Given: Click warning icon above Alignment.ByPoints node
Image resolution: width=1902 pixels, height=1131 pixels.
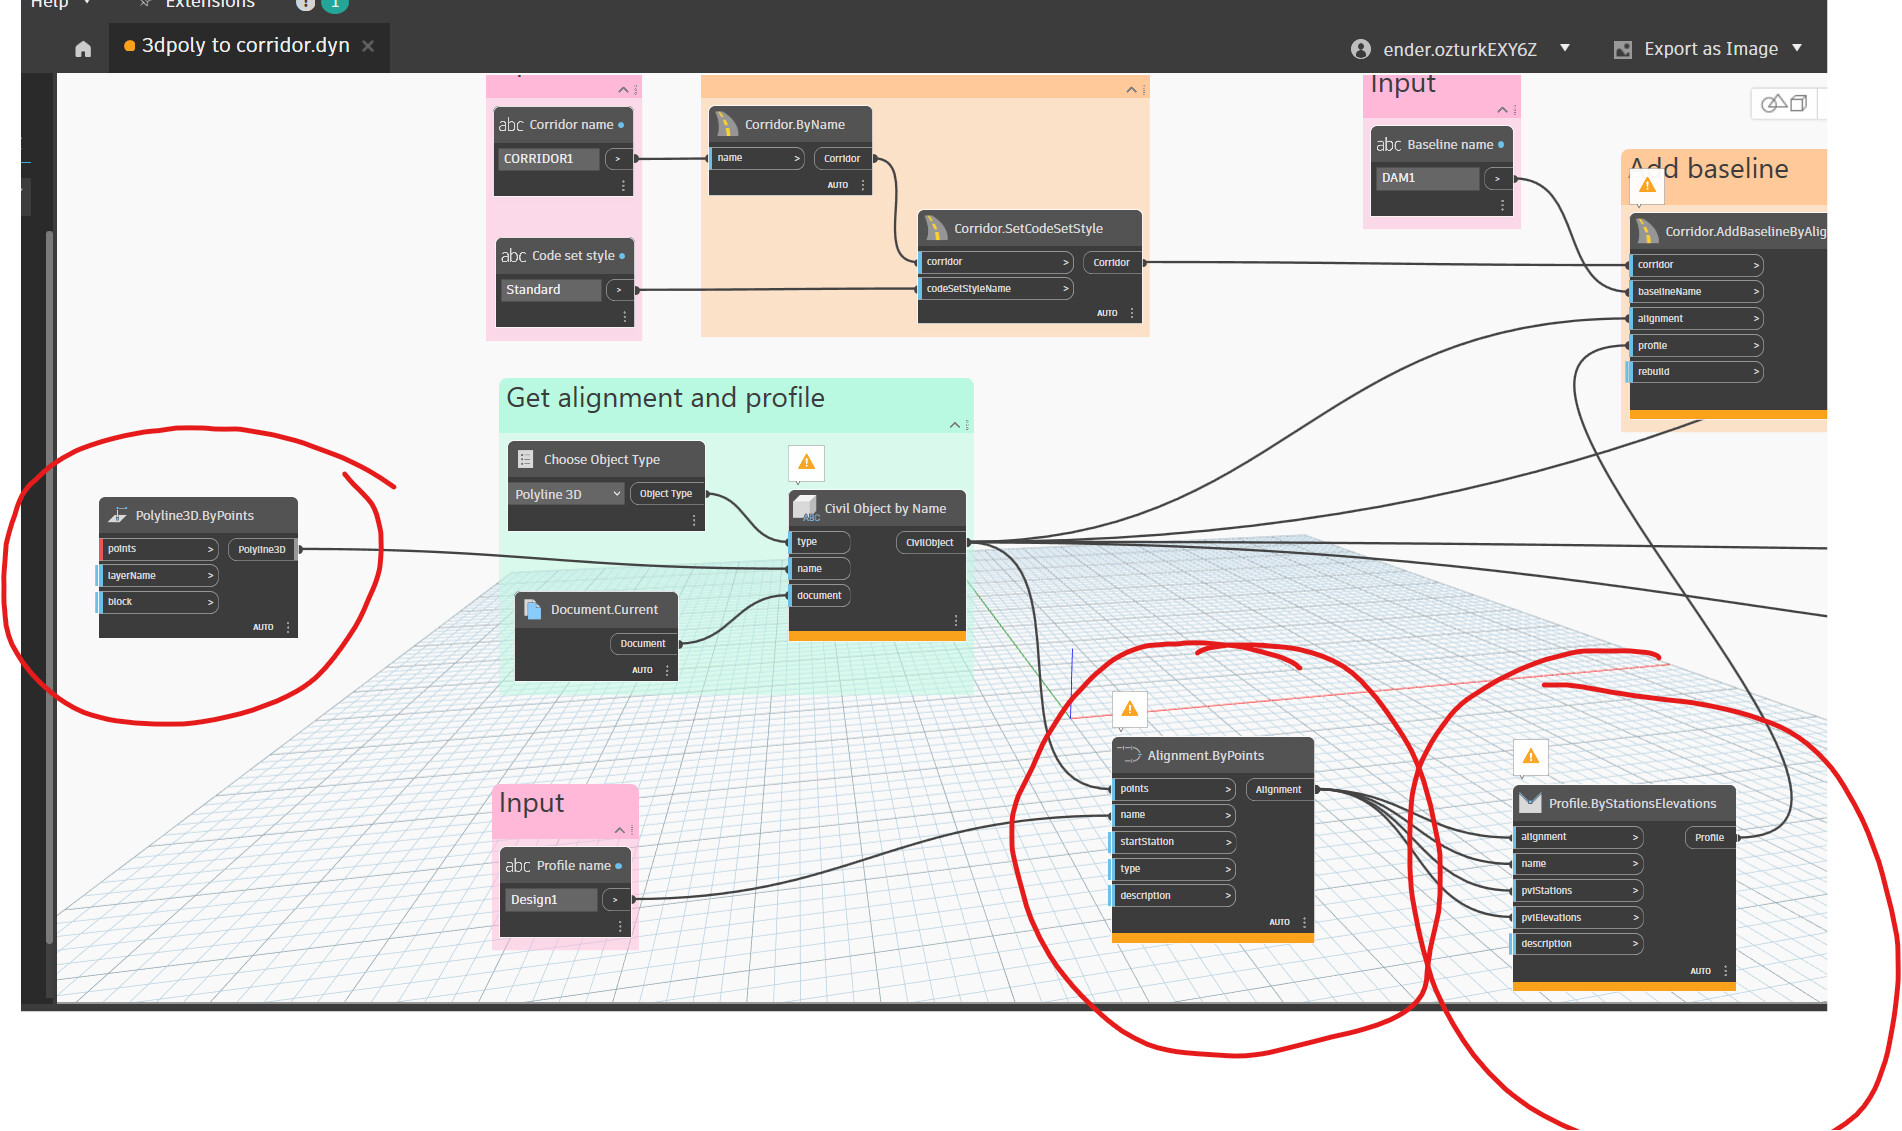Looking at the screenshot, I should [x=1130, y=709].
